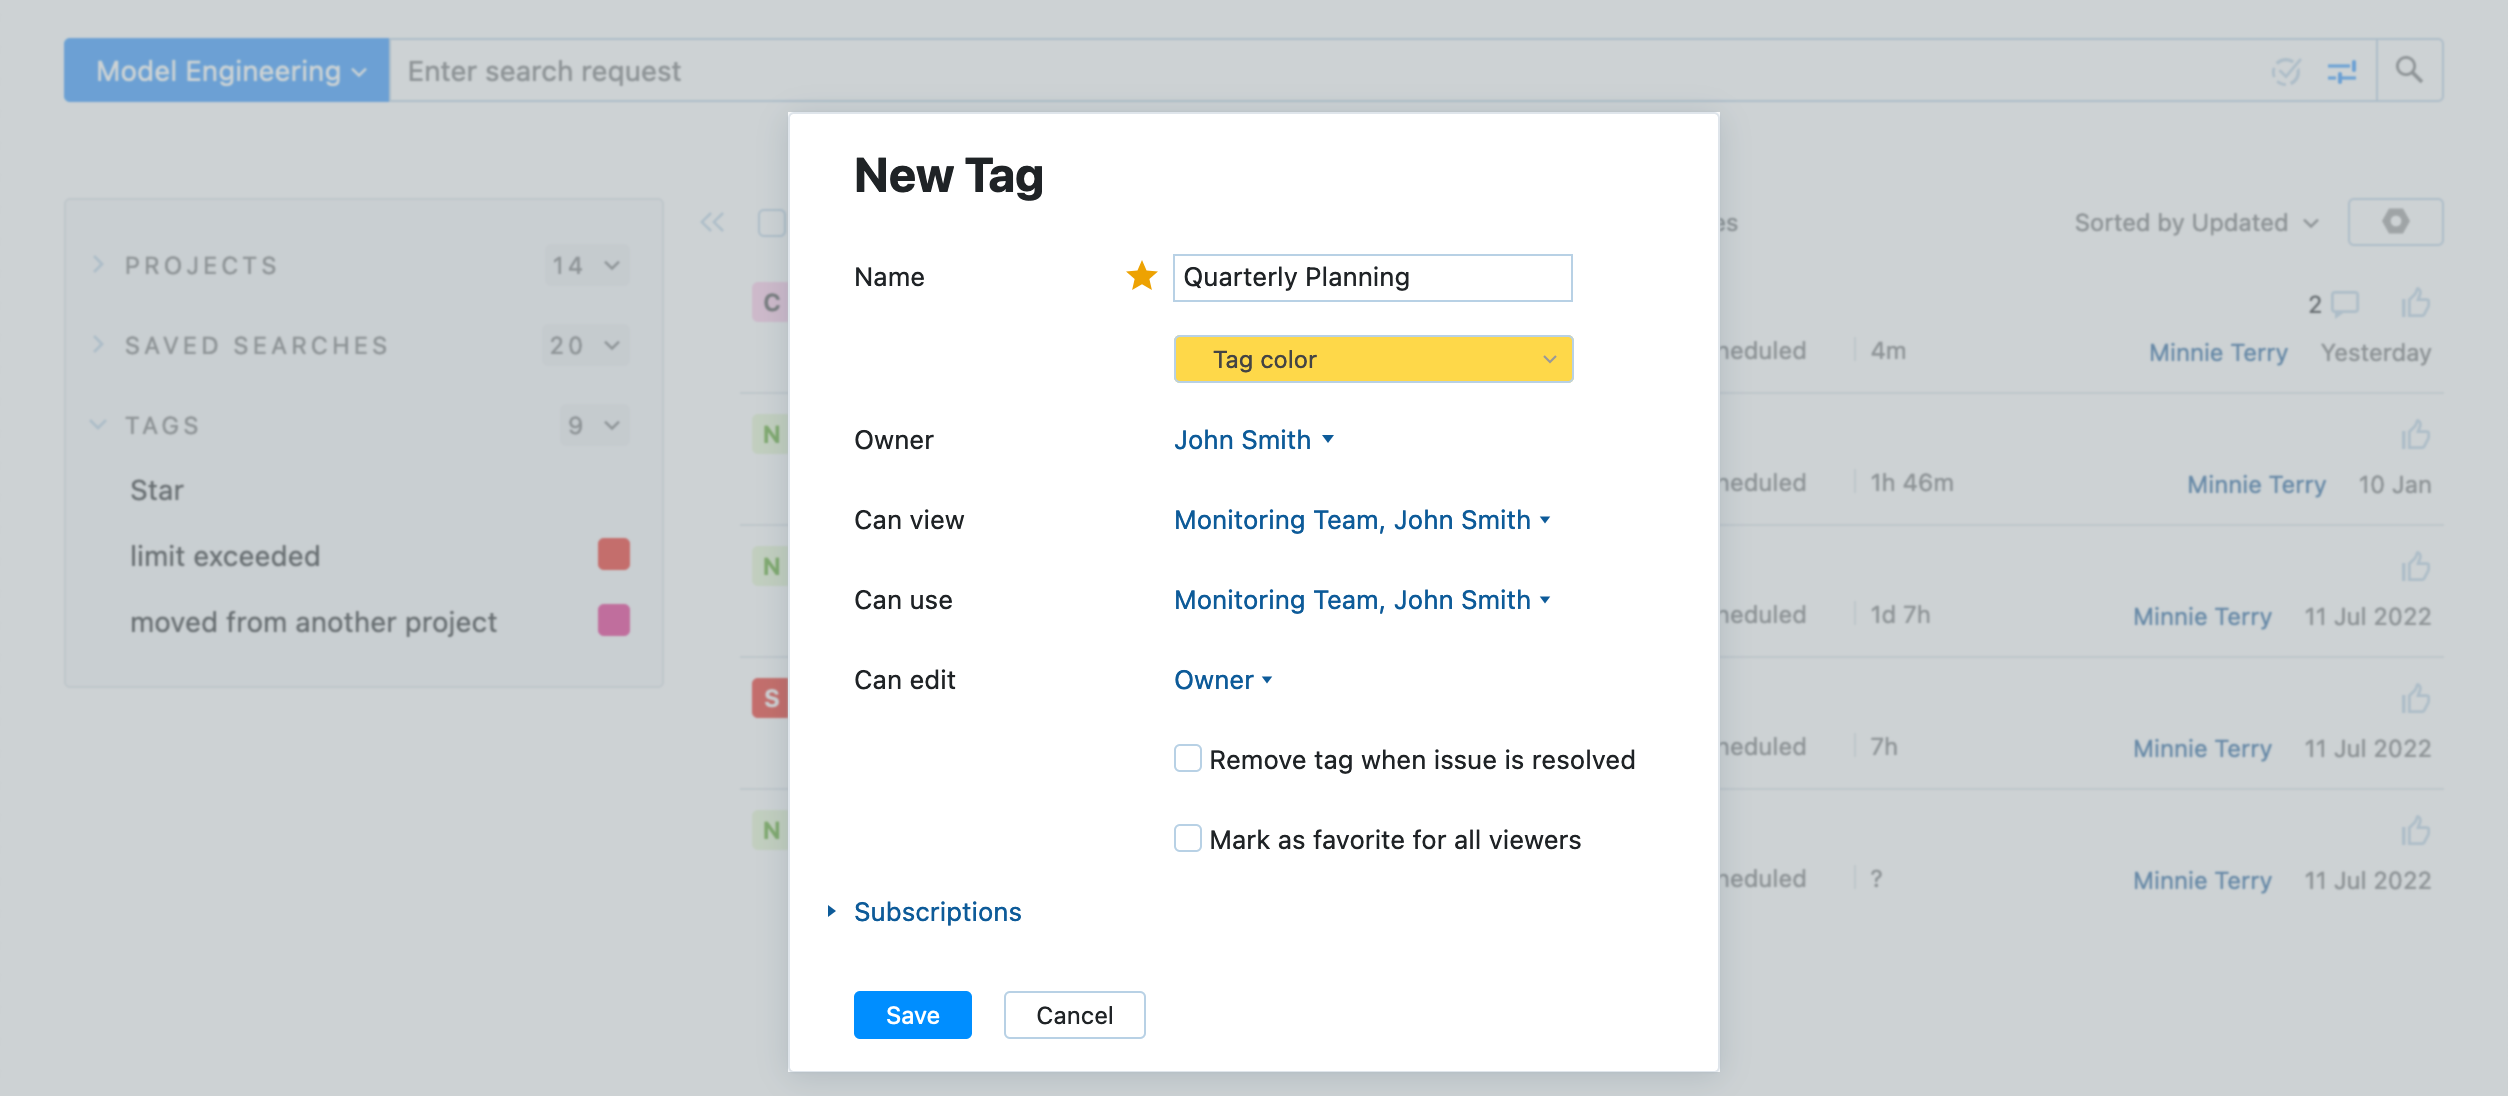Click the checkmark icon in the search bar
This screenshot has height=1096, width=2508.
tap(2284, 70)
